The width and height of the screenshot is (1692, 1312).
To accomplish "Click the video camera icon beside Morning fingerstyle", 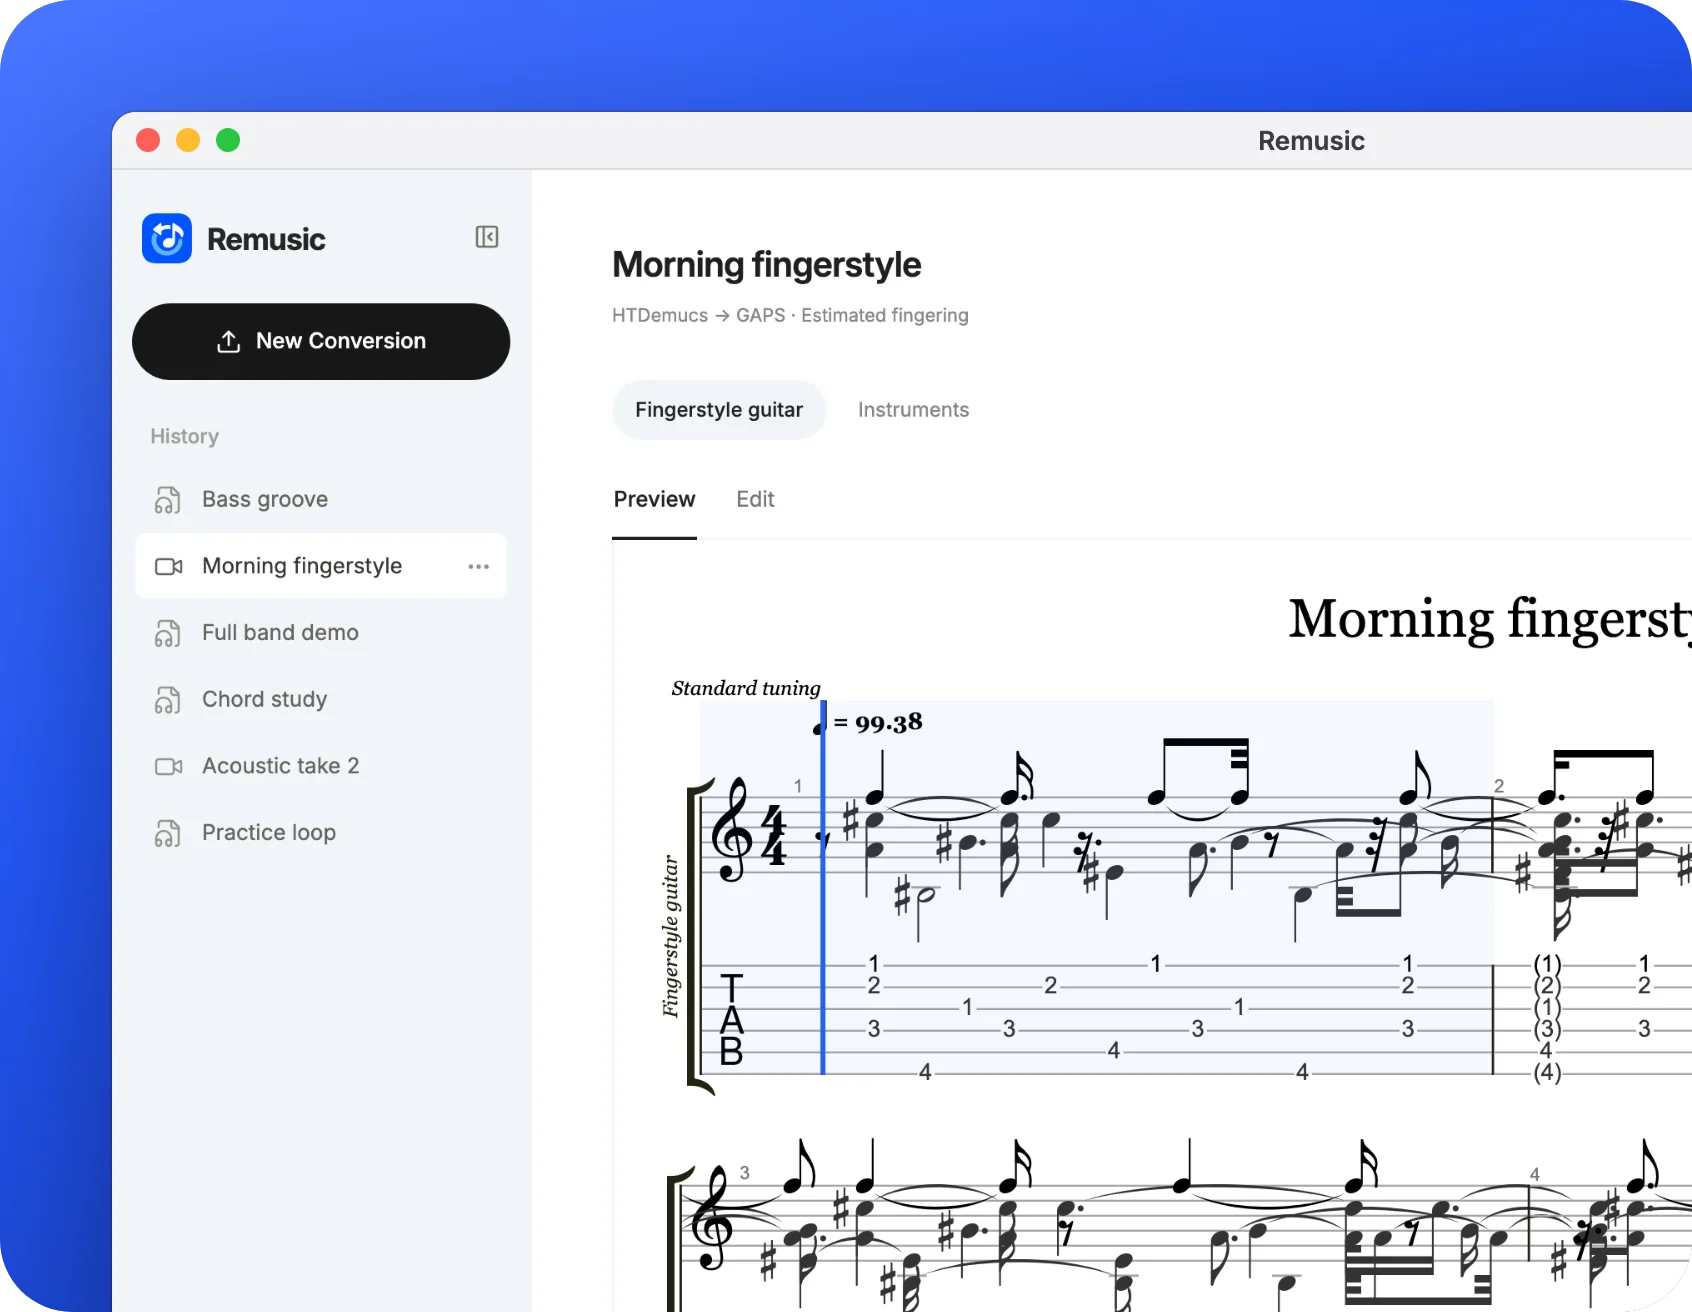I will 168,566.
